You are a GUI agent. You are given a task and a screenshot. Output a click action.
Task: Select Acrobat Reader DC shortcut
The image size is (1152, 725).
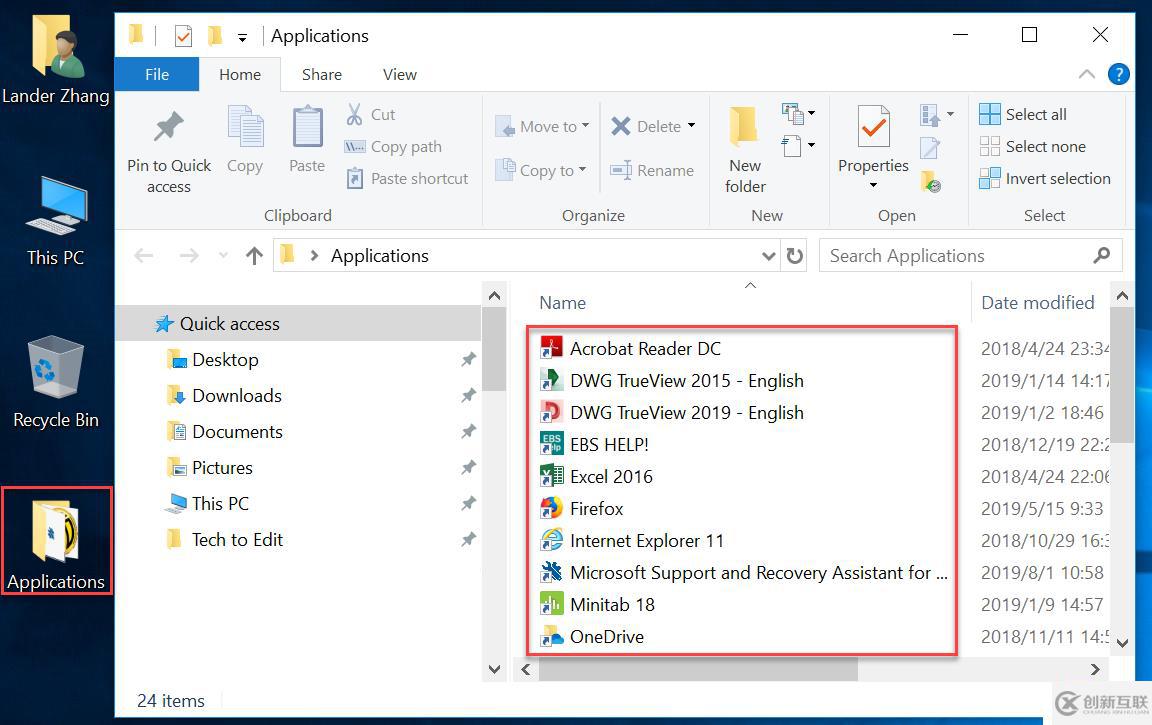(644, 349)
